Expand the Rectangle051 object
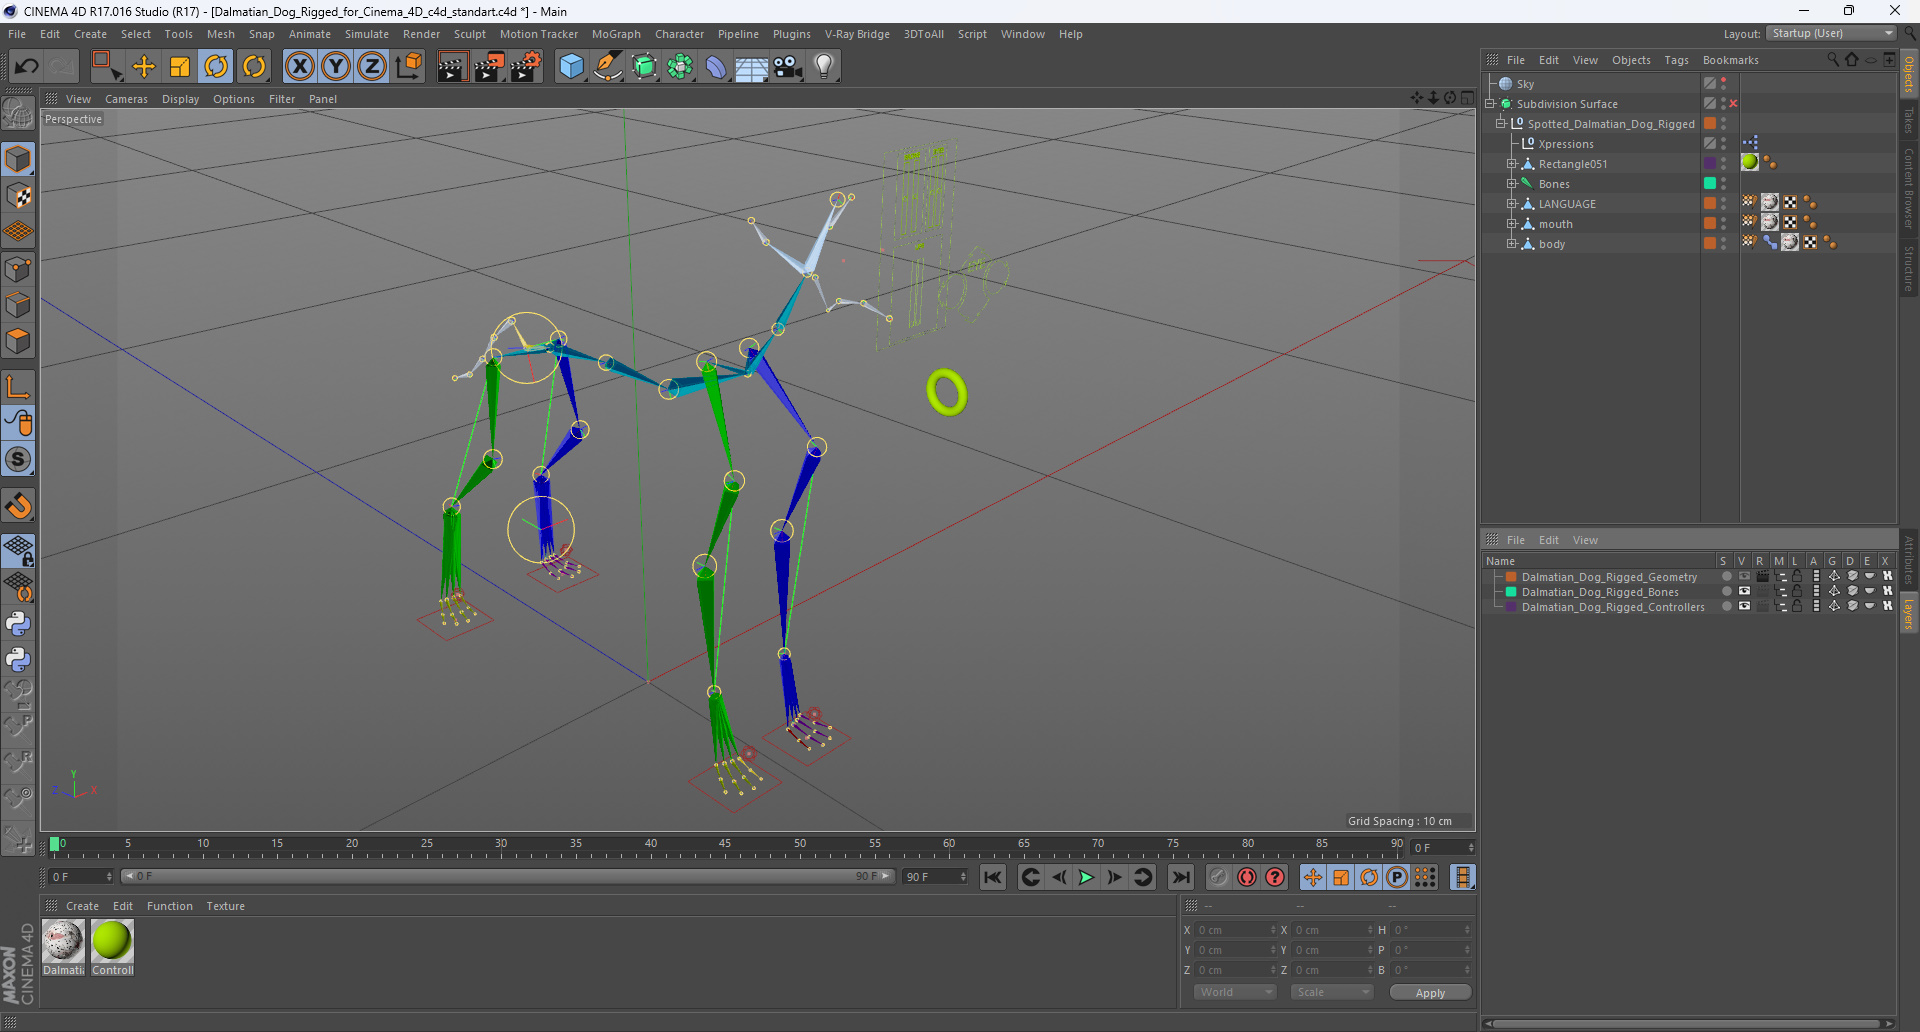 pos(1512,164)
